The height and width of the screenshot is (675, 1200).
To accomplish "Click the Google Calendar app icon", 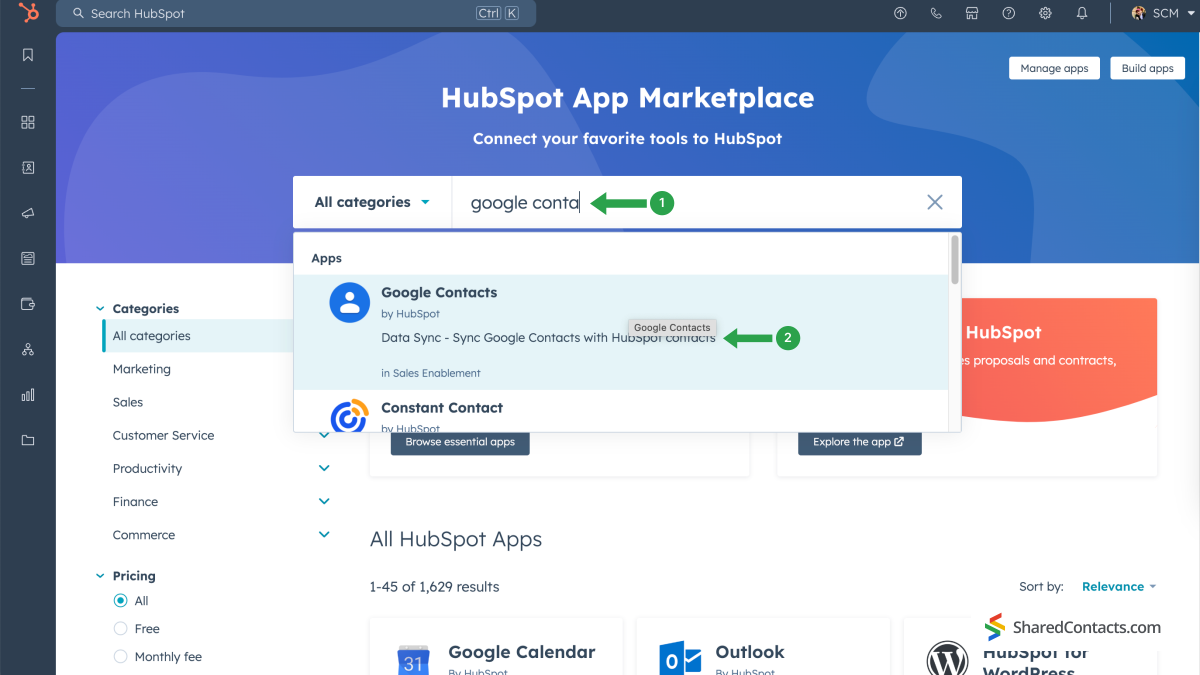I will point(414,660).
